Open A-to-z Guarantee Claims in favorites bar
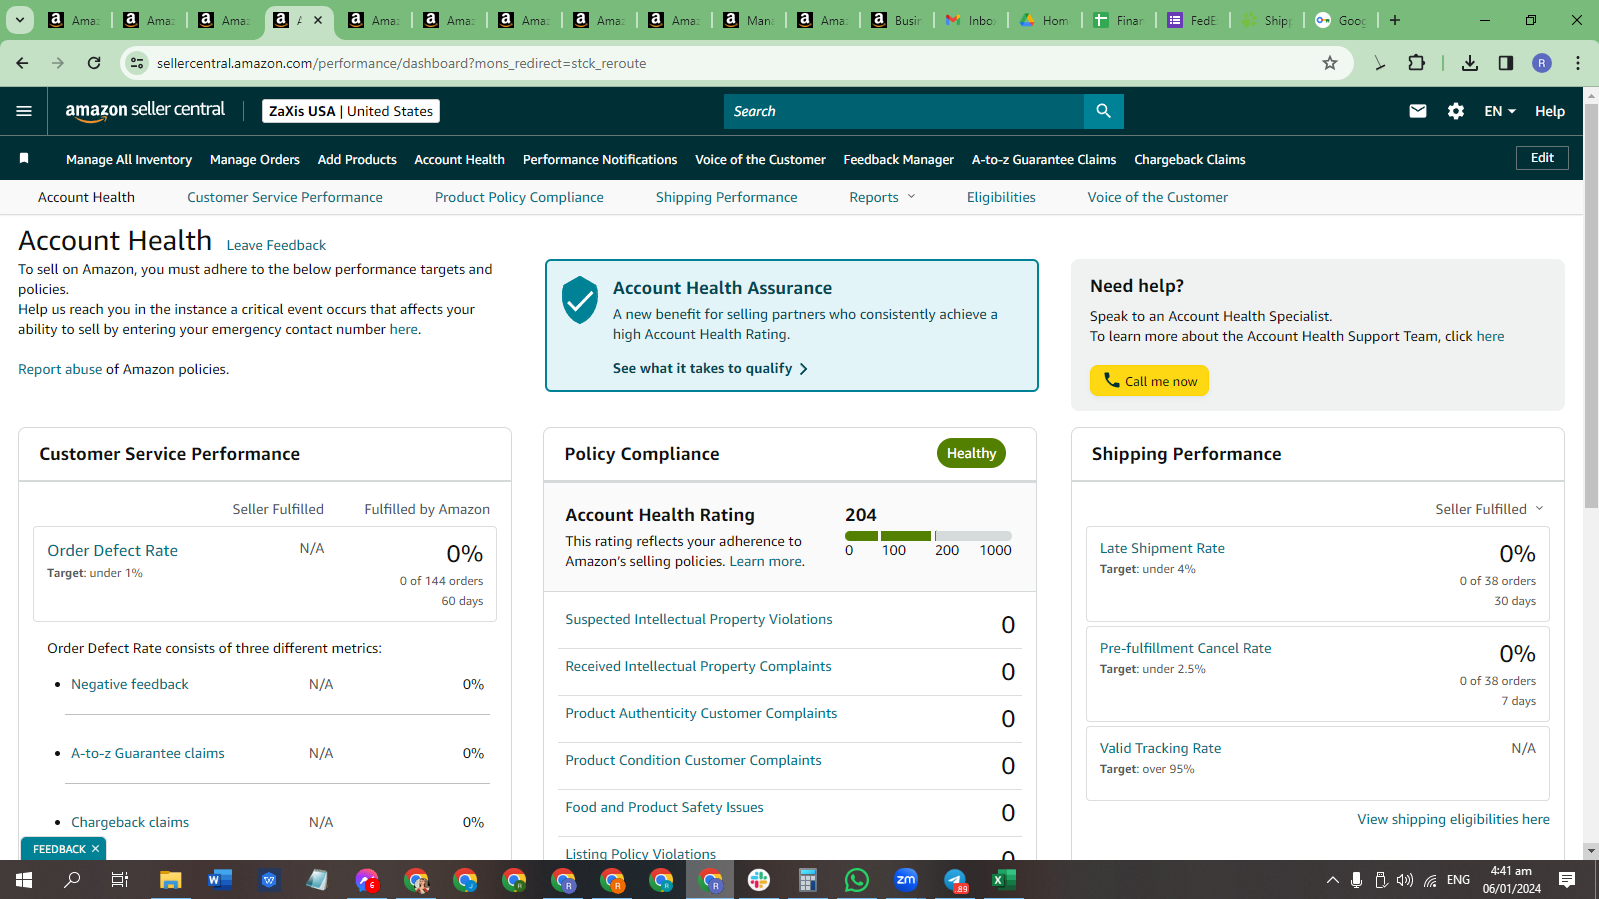This screenshot has height=899, width=1599. pyautogui.click(x=1044, y=159)
